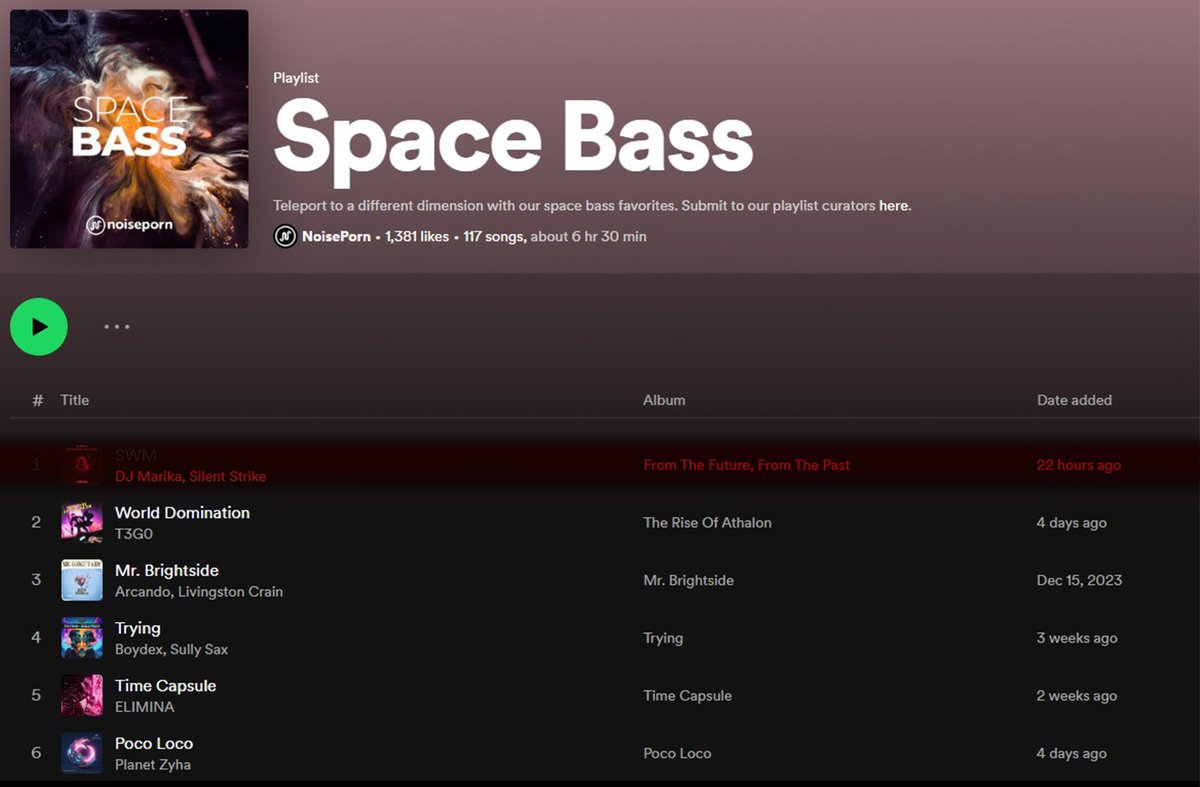Screen dimensions: 1200x787
Task: Click the '1,381 likes' text
Action: point(417,237)
